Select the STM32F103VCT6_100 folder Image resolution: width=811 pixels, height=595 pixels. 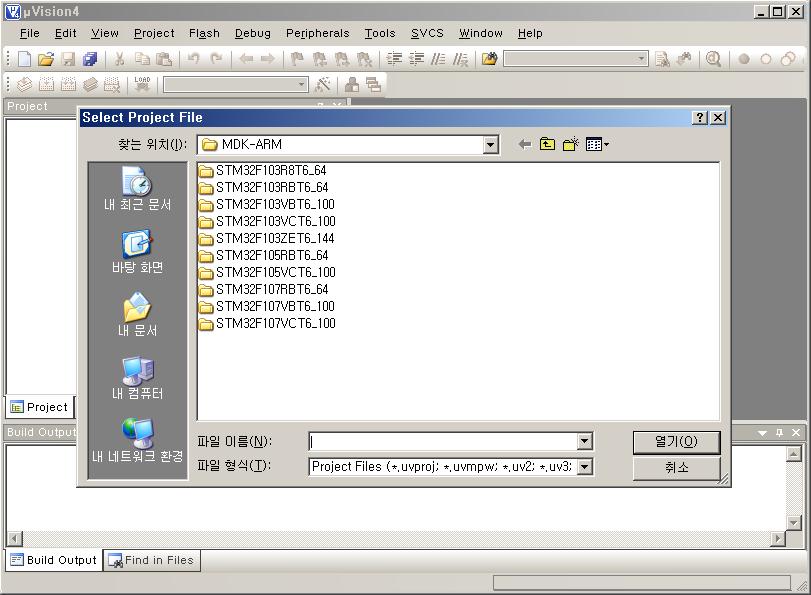(267, 221)
